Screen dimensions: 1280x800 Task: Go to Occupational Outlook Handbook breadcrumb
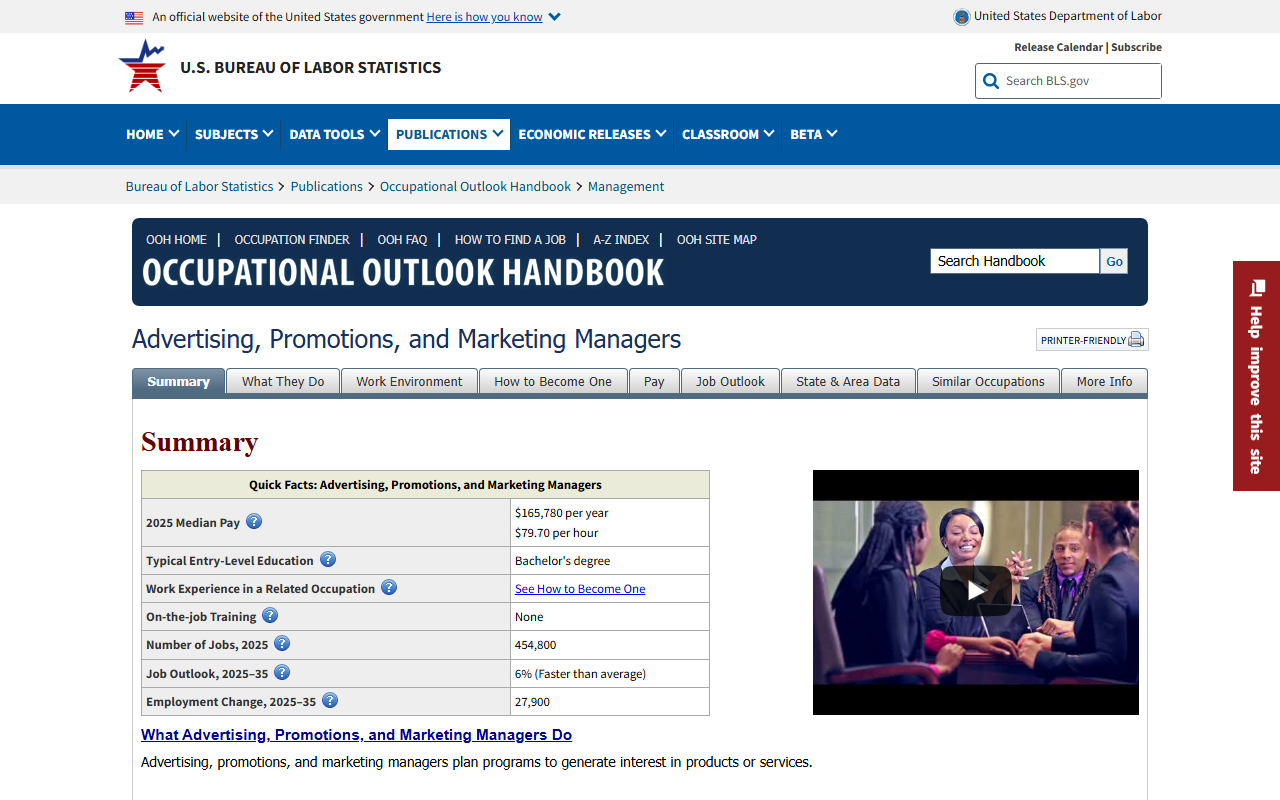click(x=475, y=187)
